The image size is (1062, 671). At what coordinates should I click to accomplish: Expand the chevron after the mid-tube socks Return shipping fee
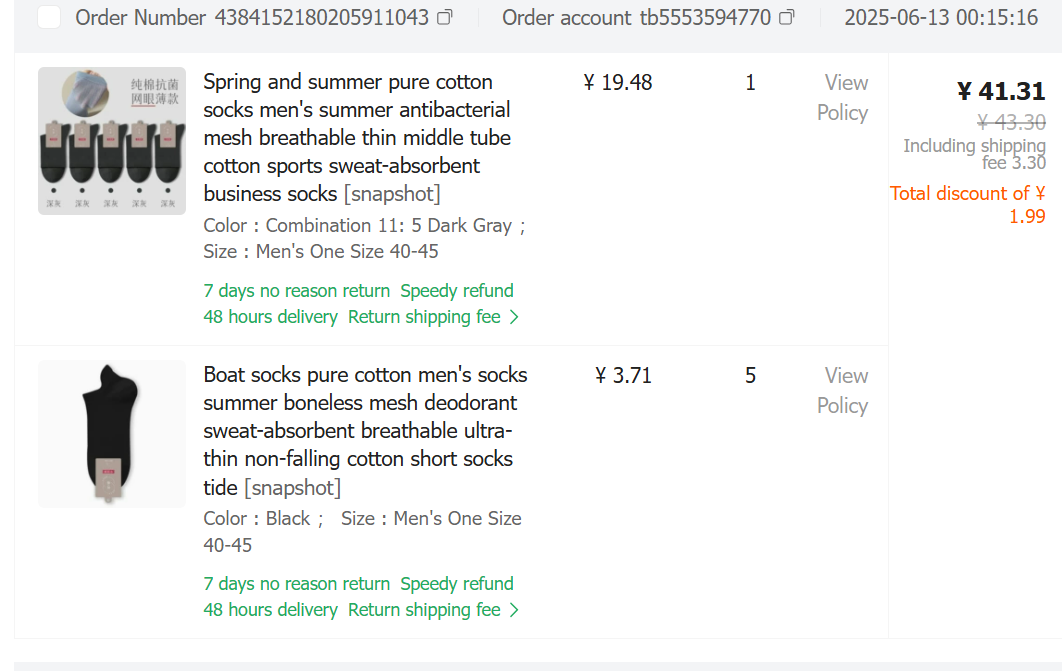(x=514, y=317)
